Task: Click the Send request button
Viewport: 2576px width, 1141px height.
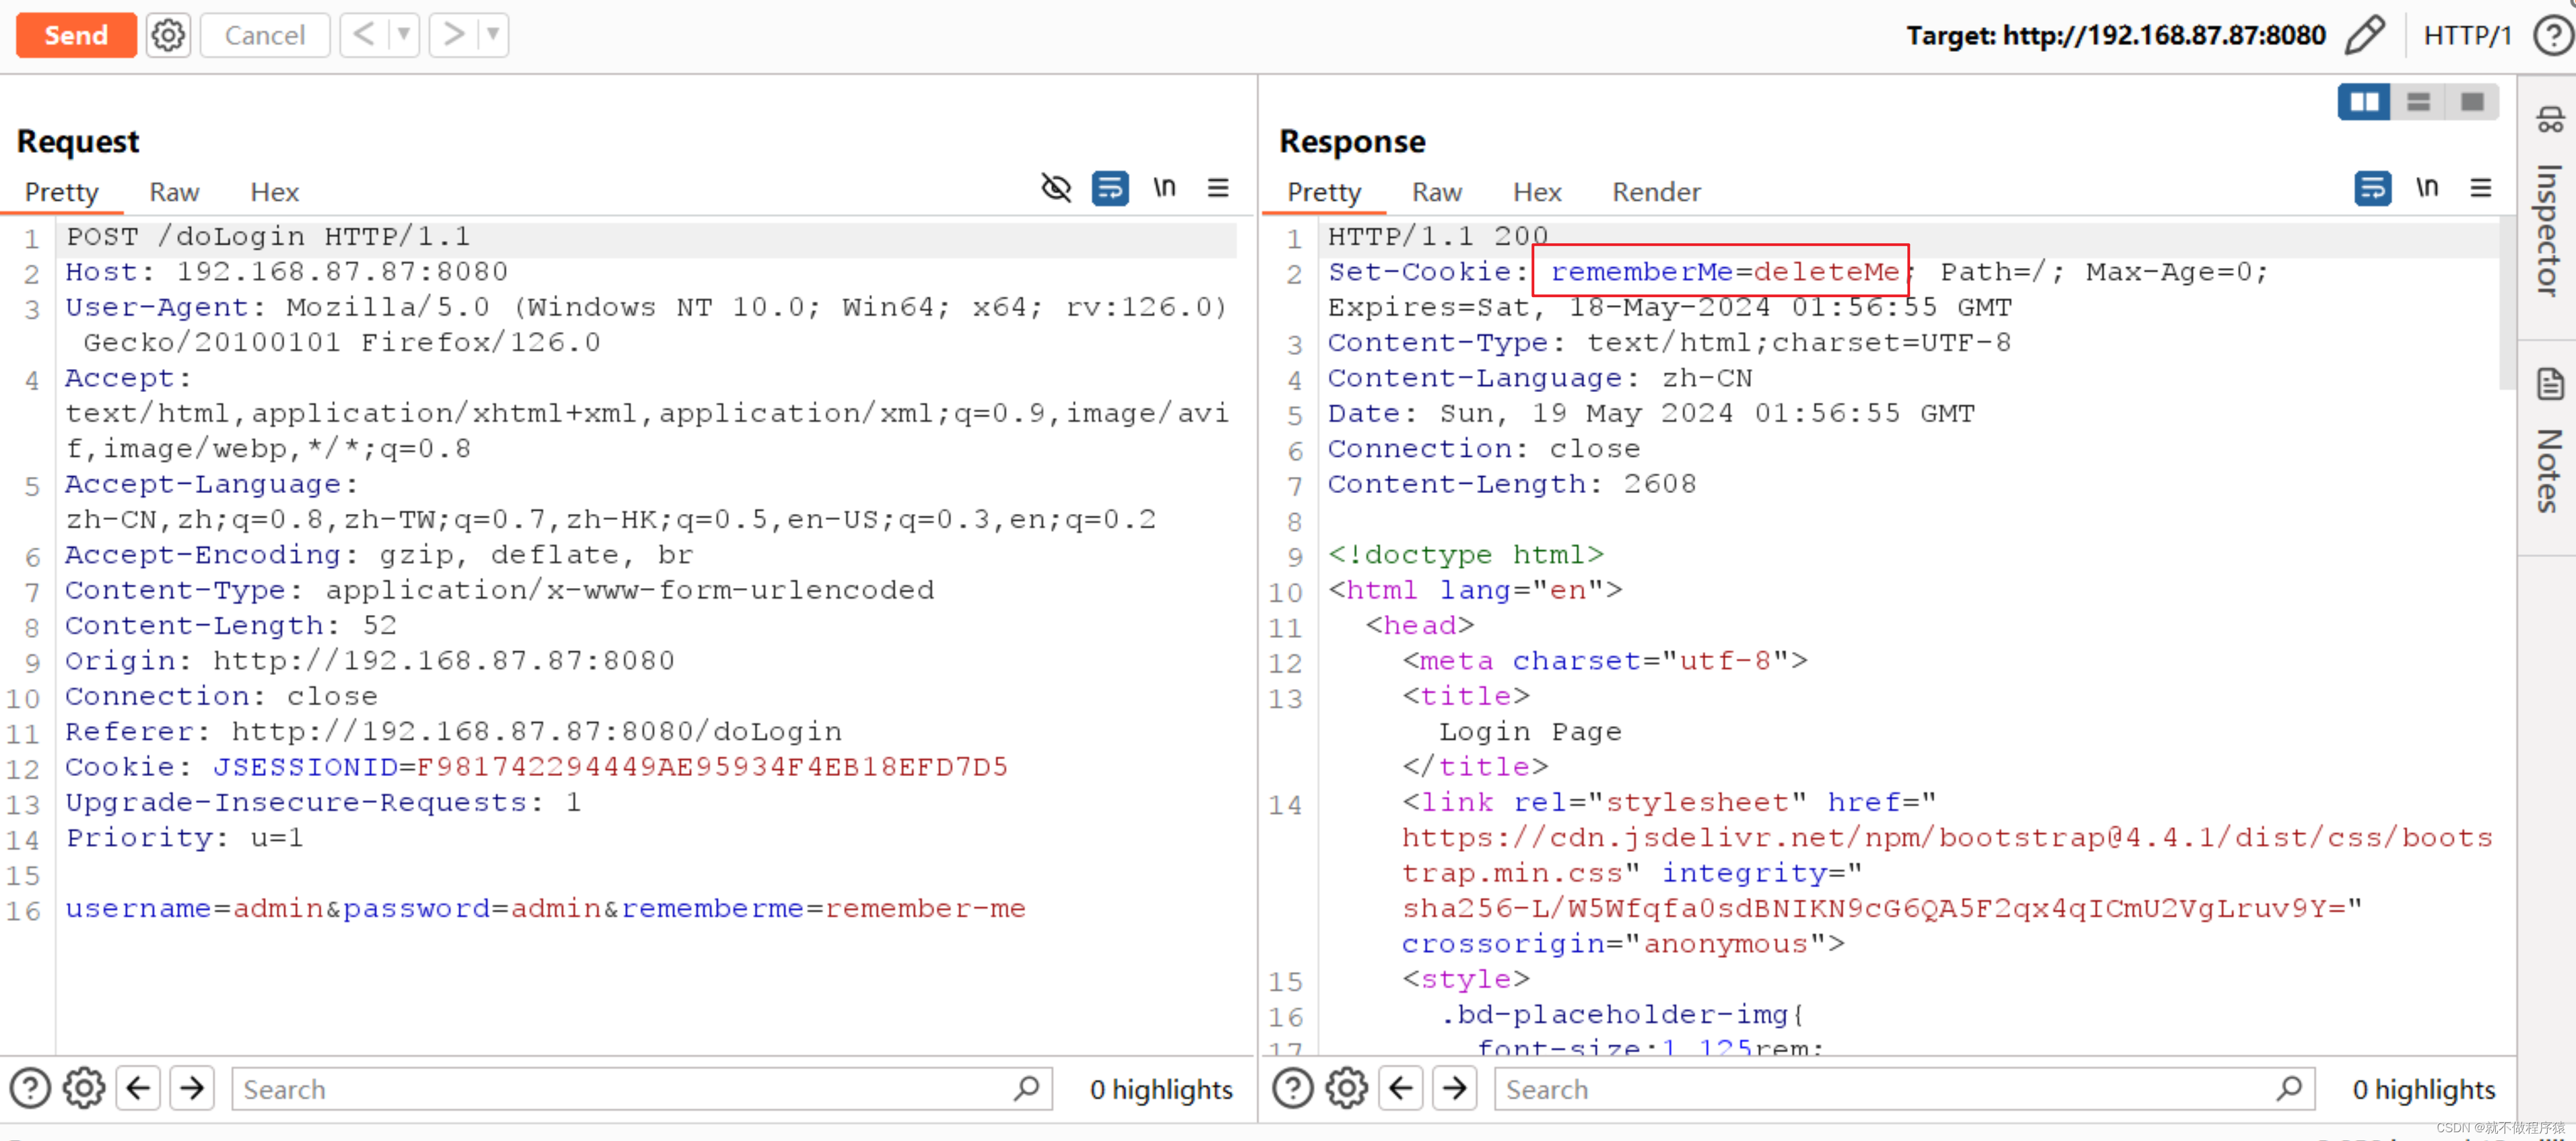Action: coord(76,35)
